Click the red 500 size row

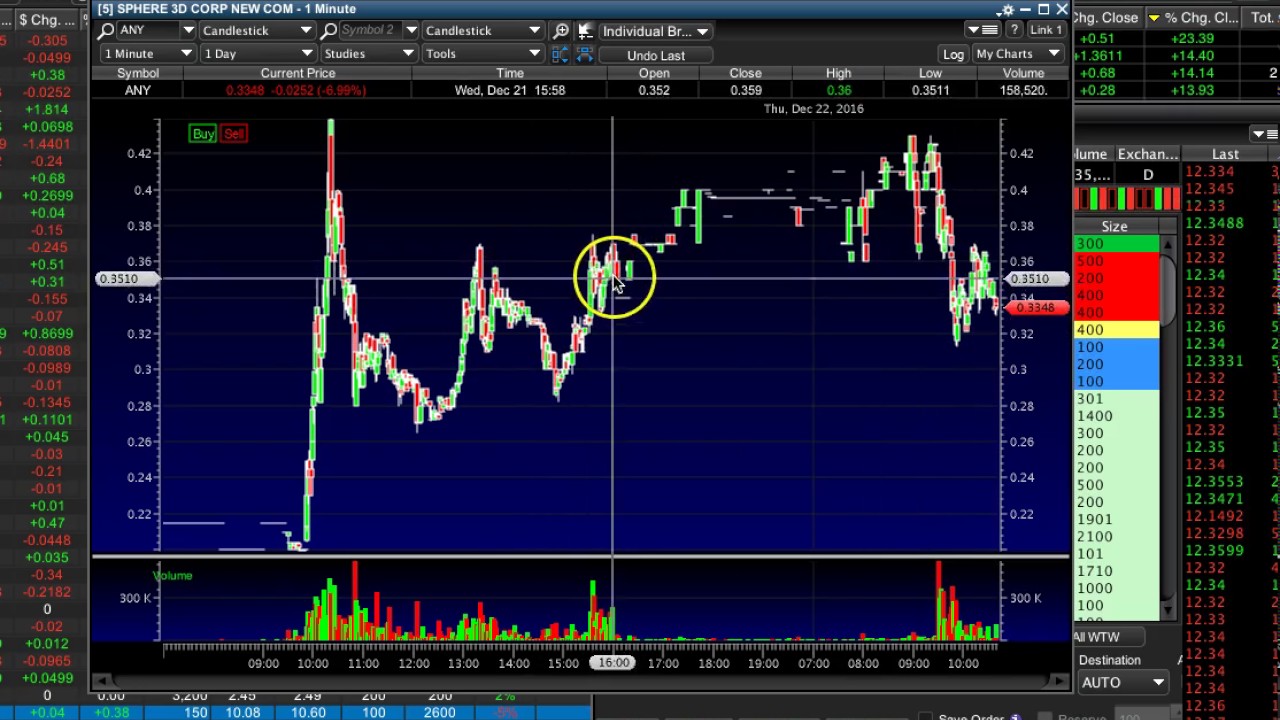tap(1115, 261)
